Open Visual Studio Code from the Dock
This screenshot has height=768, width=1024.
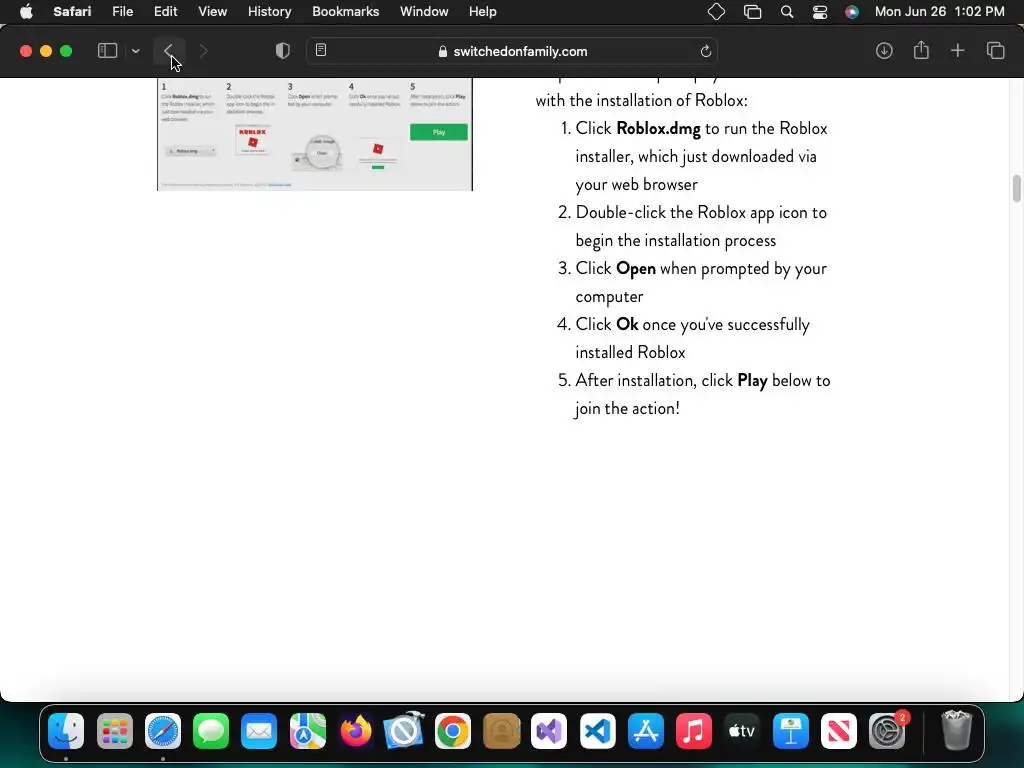click(x=598, y=731)
